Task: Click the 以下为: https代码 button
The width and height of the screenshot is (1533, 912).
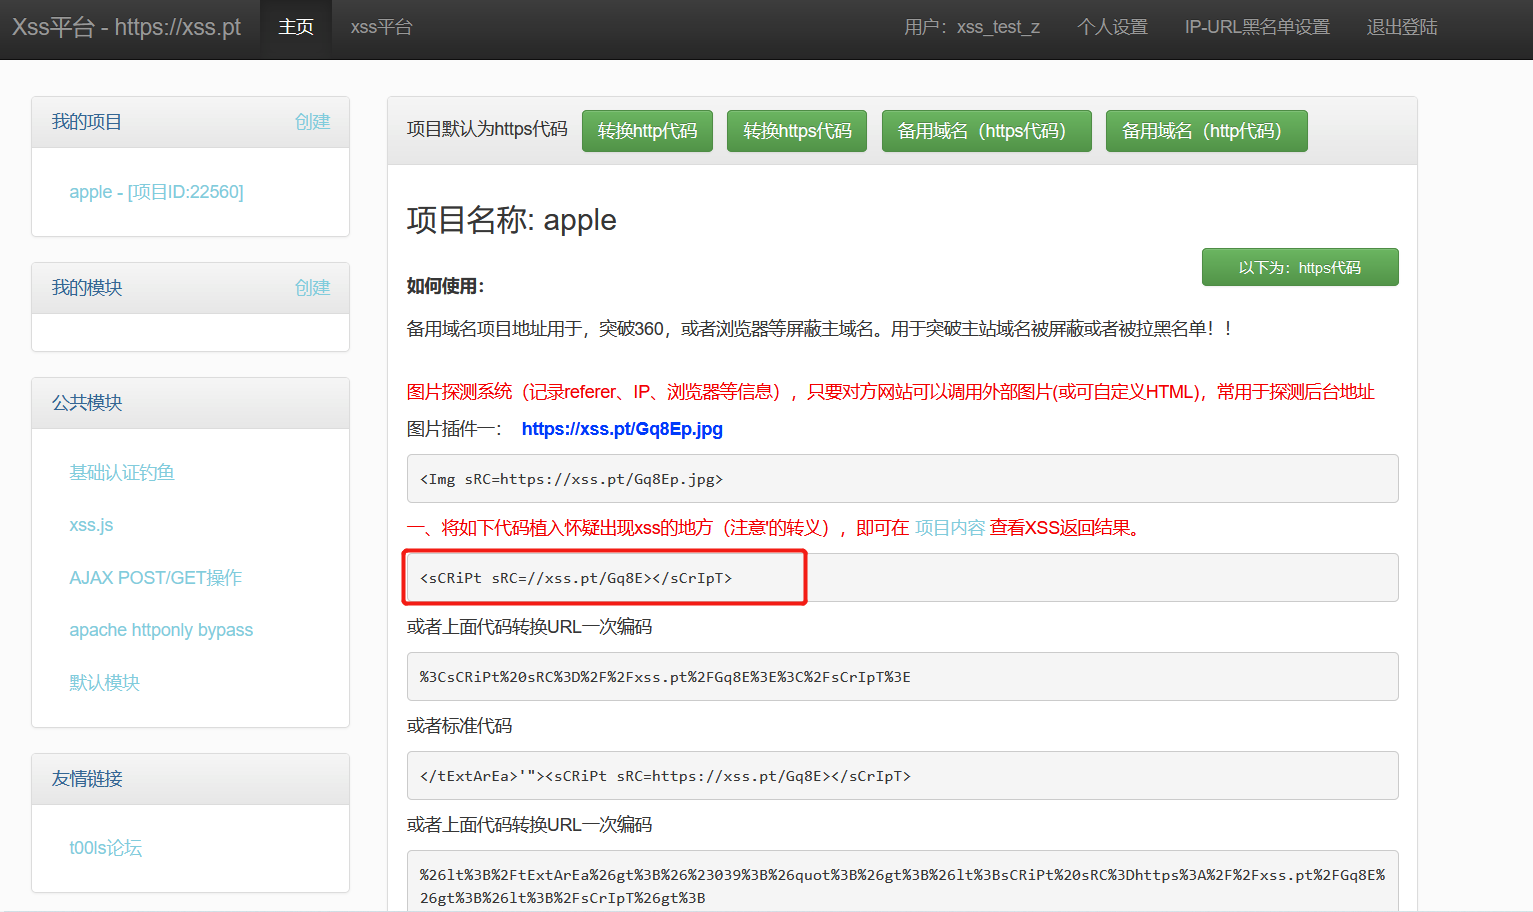Action: [x=1300, y=267]
